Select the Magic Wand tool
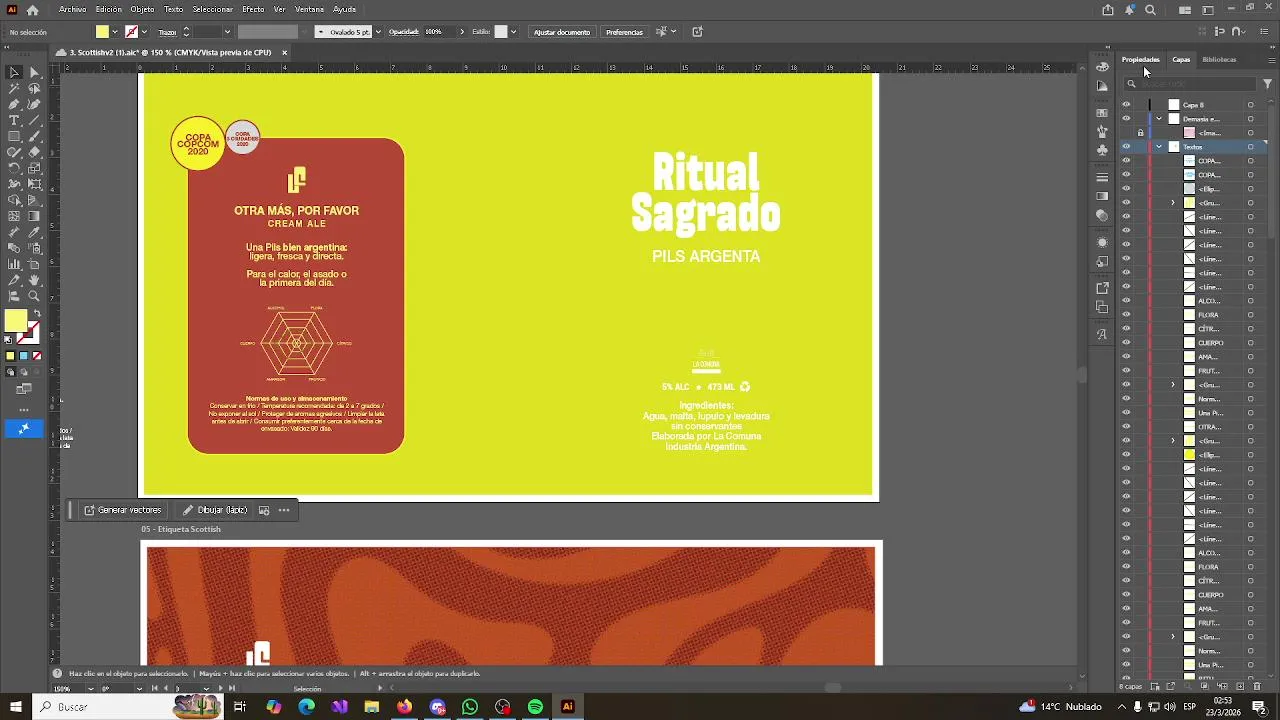Viewport: 1280px width, 720px height. tap(14, 88)
